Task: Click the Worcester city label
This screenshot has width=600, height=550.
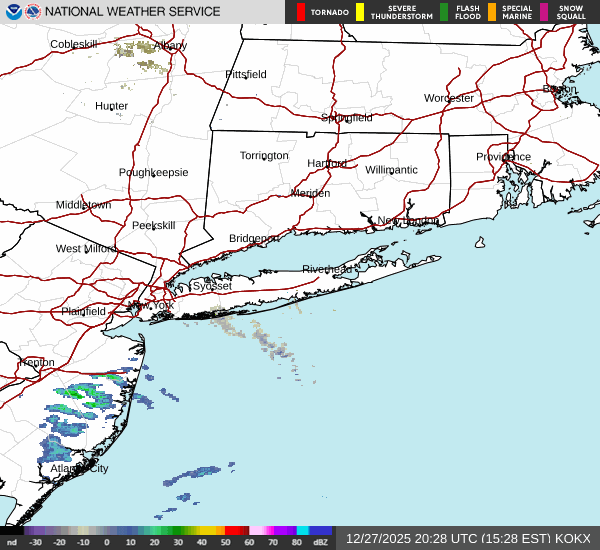Action: click(x=448, y=98)
